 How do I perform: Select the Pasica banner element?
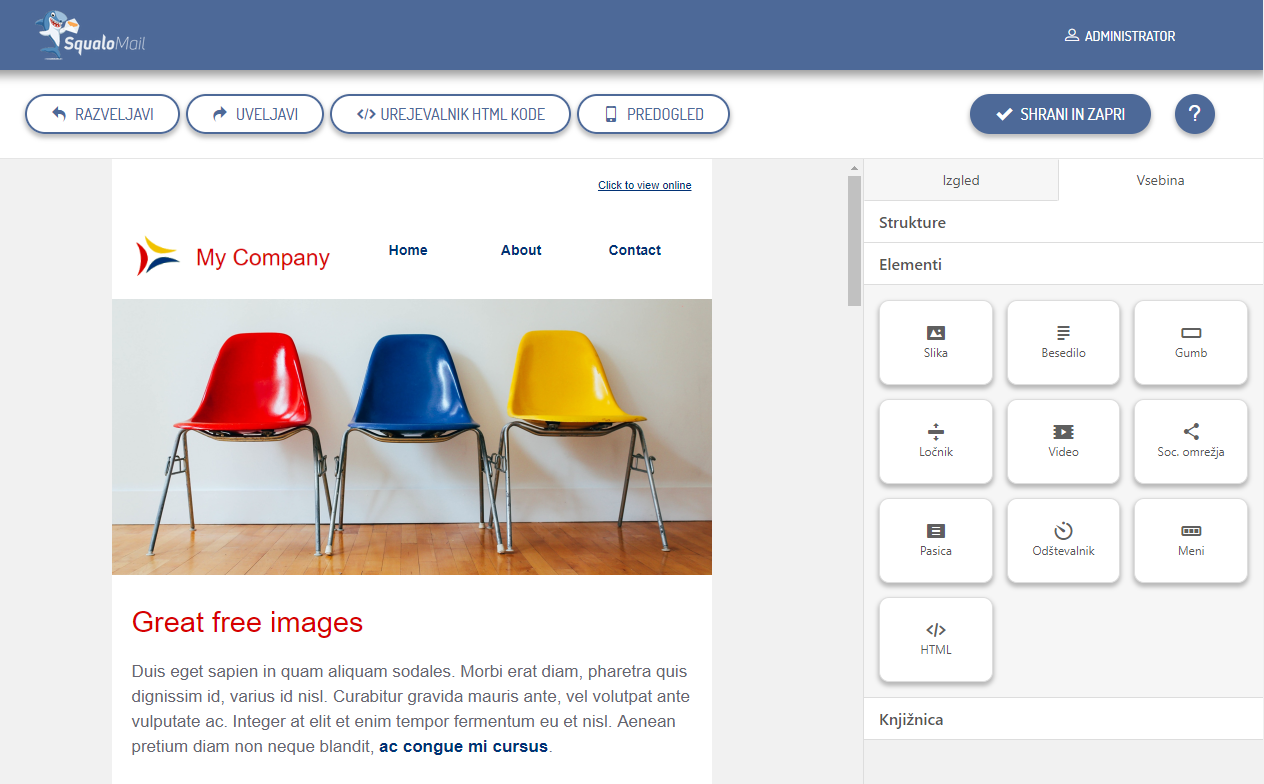(936, 540)
